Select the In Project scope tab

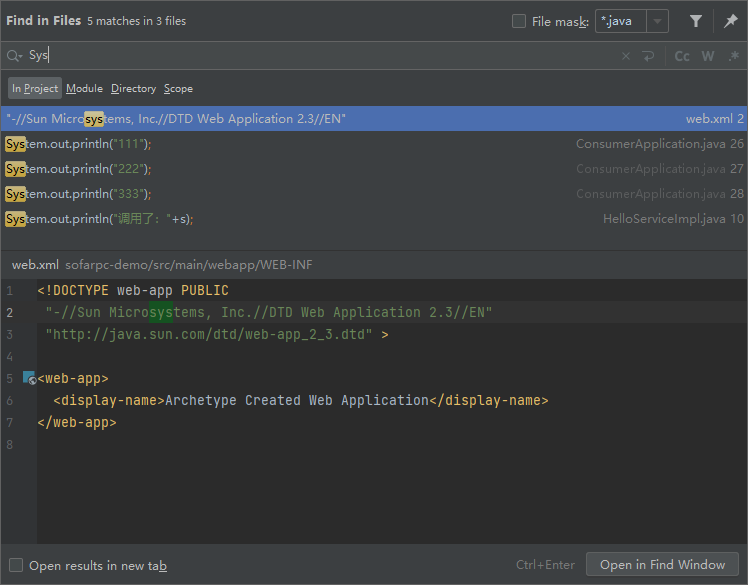(x=35, y=88)
